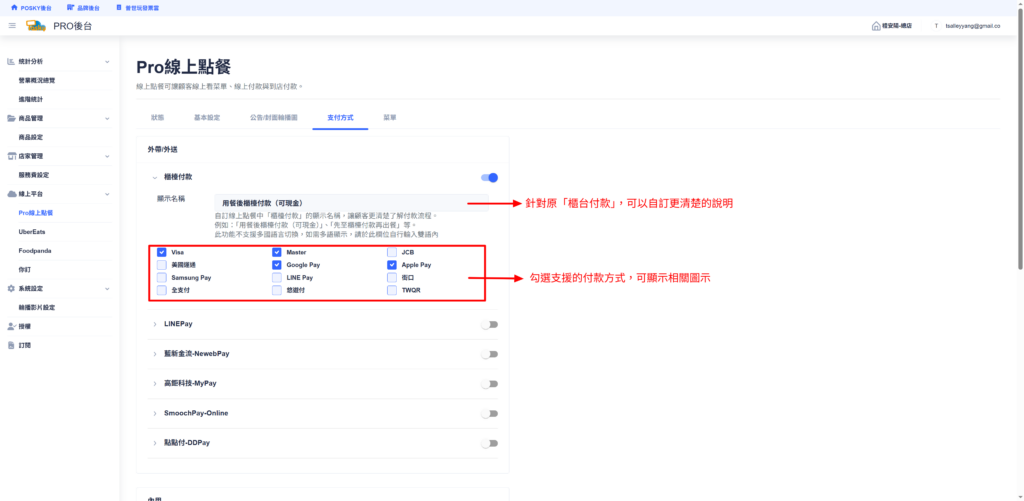Expand the NewebPay section chevron
Image resolution: width=1024 pixels, height=501 pixels.
pyautogui.click(x=155, y=353)
